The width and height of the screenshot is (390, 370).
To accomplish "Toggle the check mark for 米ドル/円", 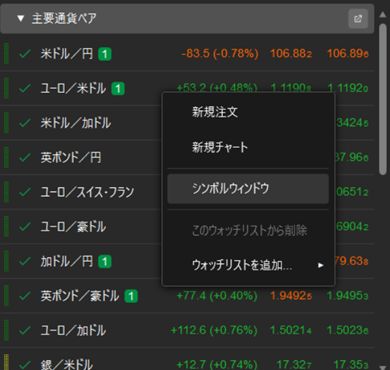I will 25,53.
